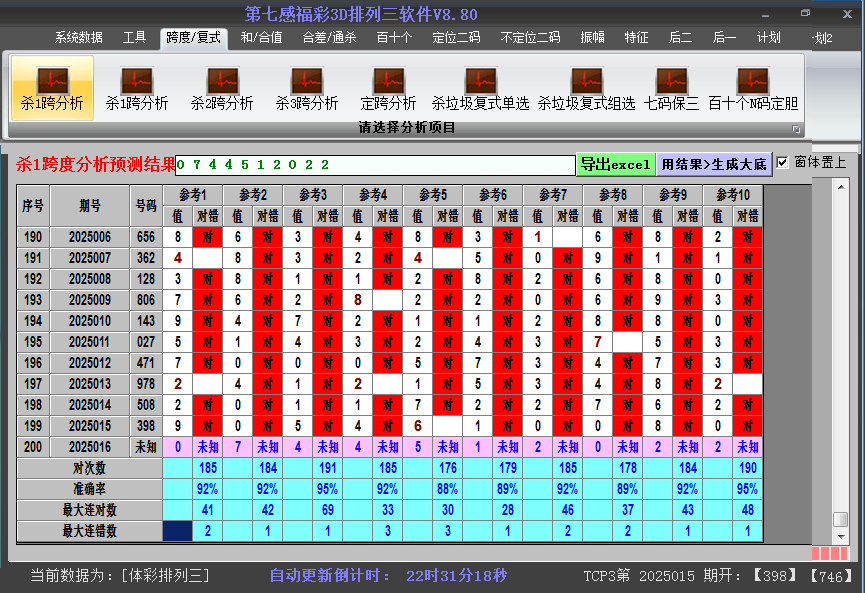Toggle the 窗体置上 checkbox

782,163
